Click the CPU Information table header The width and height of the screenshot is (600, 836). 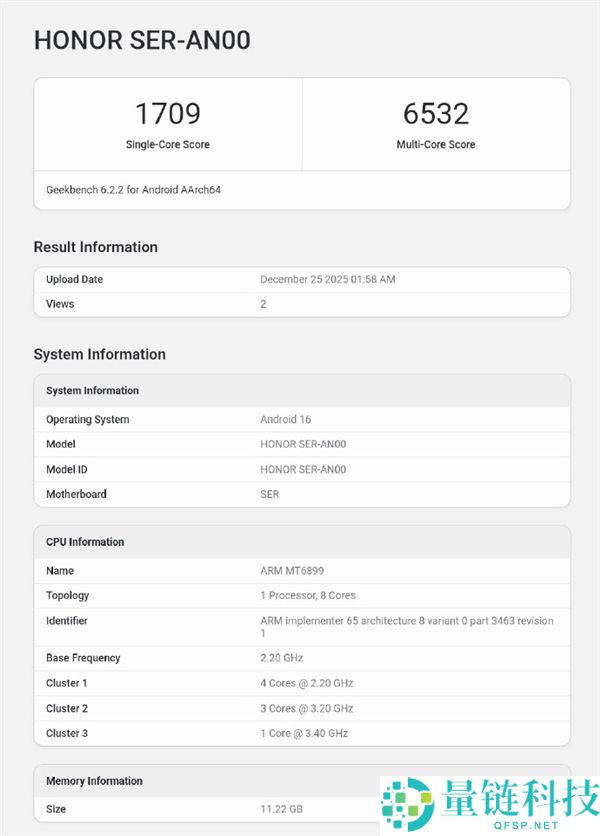click(x=85, y=542)
